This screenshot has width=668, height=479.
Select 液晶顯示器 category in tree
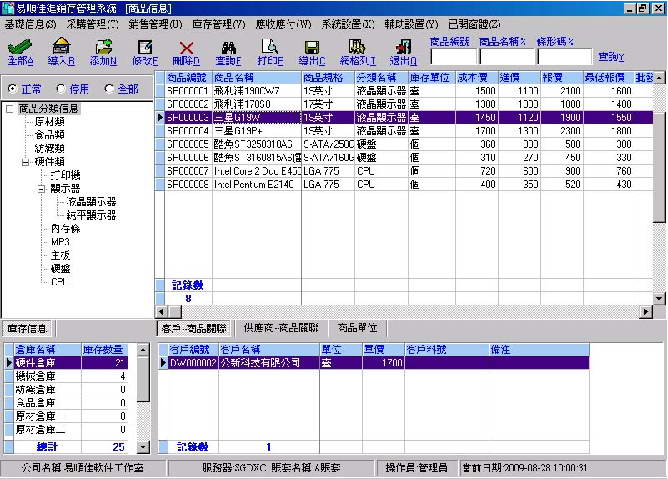[91, 202]
